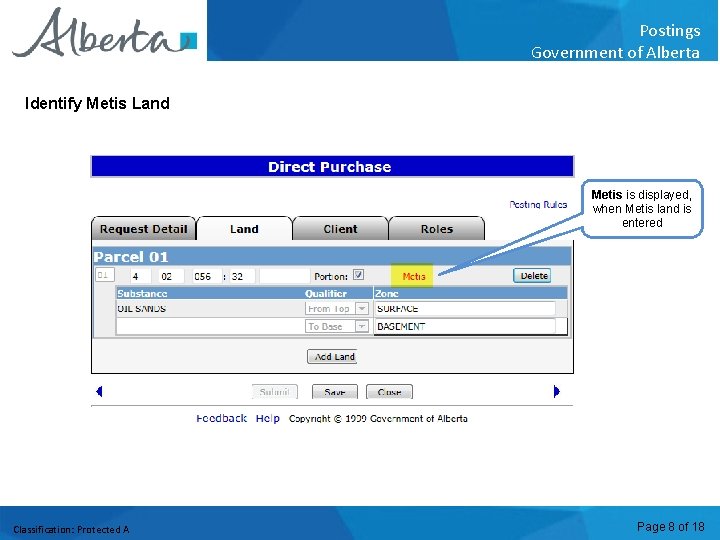Click the BASEMENT zone input field

point(465,326)
